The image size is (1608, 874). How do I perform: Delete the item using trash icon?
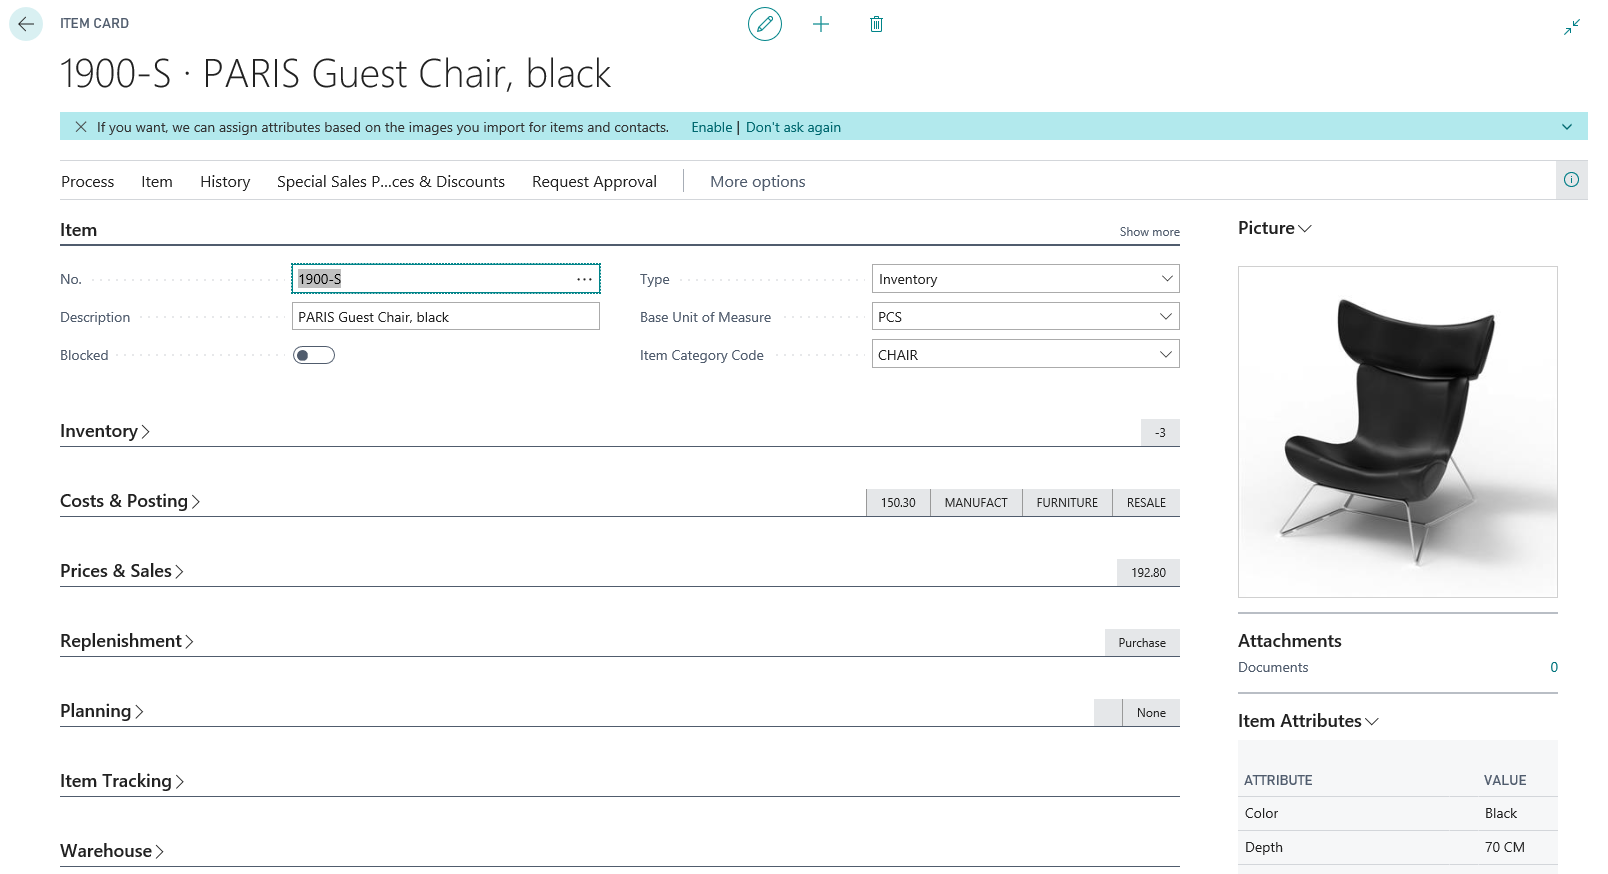coord(876,24)
